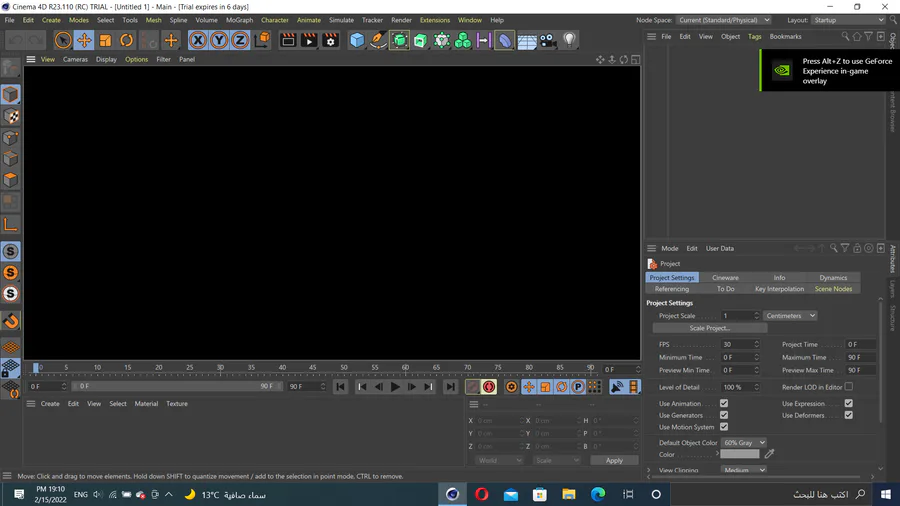Open the Simulate menu
Image resolution: width=900 pixels, height=506 pixels.
[x=341, y=20]
